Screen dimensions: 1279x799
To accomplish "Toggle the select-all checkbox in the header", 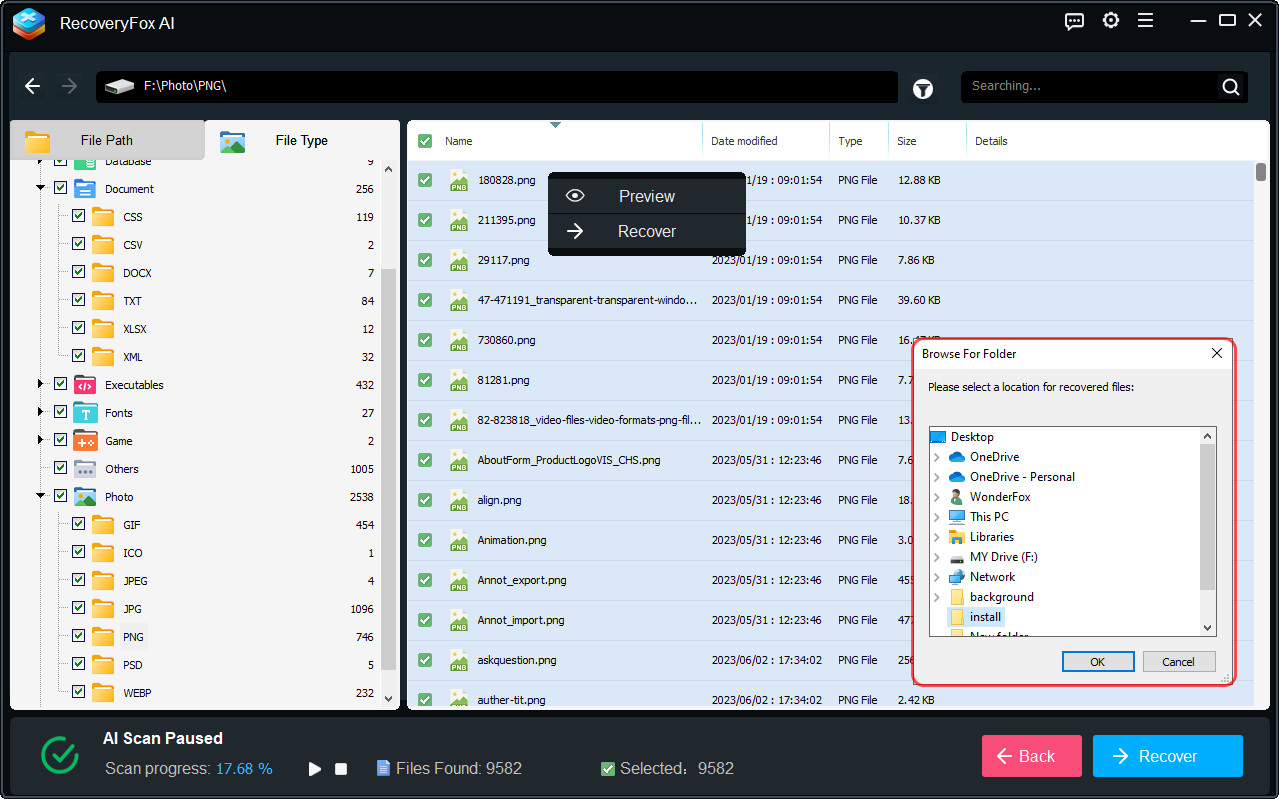I will (425, 141).
